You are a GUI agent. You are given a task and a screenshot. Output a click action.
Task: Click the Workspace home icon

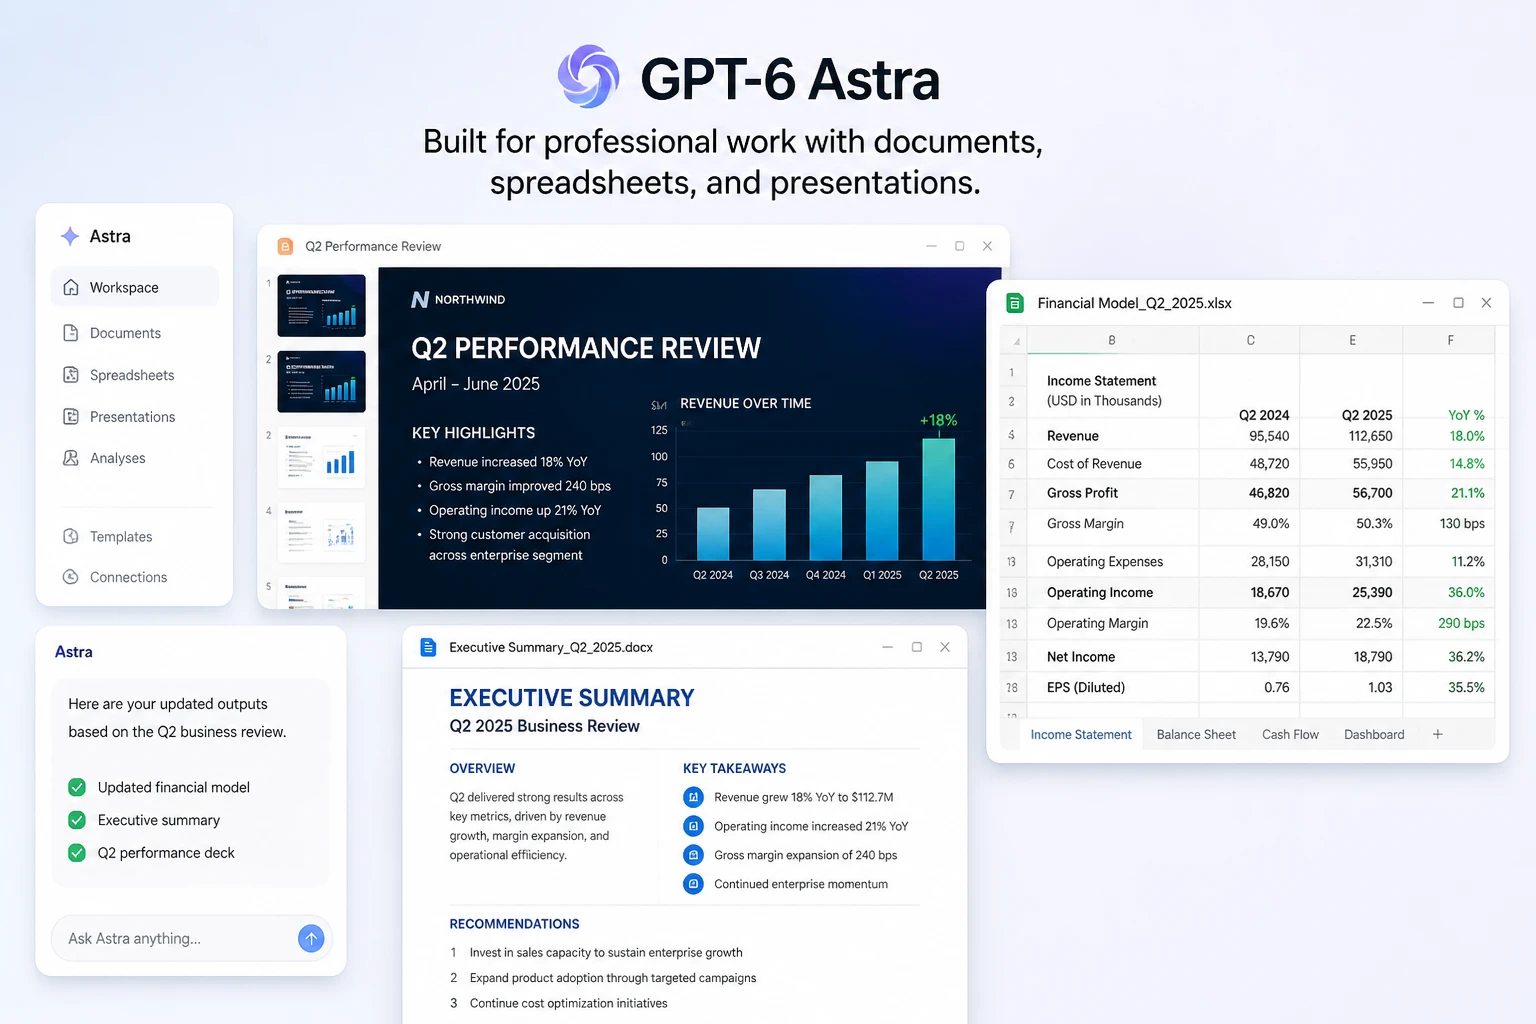pyautogui.click(x=71, y=287)
